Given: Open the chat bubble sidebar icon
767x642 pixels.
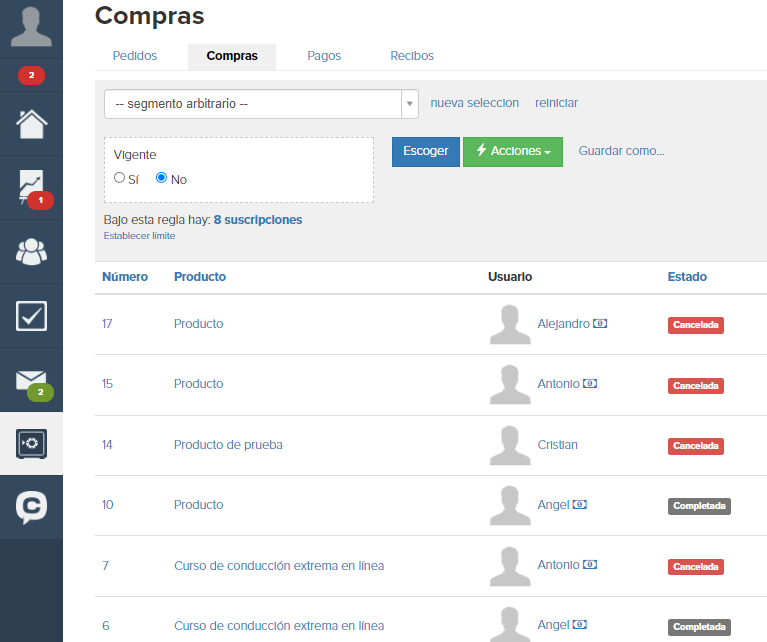Looking at the screenshot, I should coord(31,507).
